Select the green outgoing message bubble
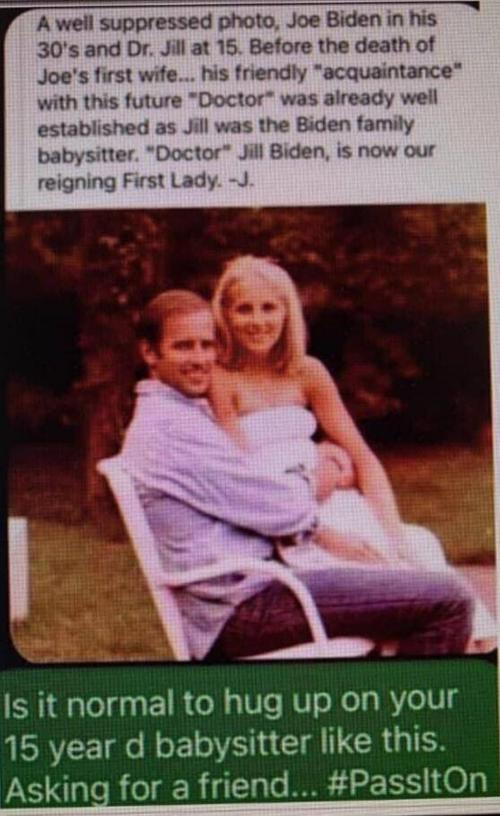 click(x=250, y=735)
